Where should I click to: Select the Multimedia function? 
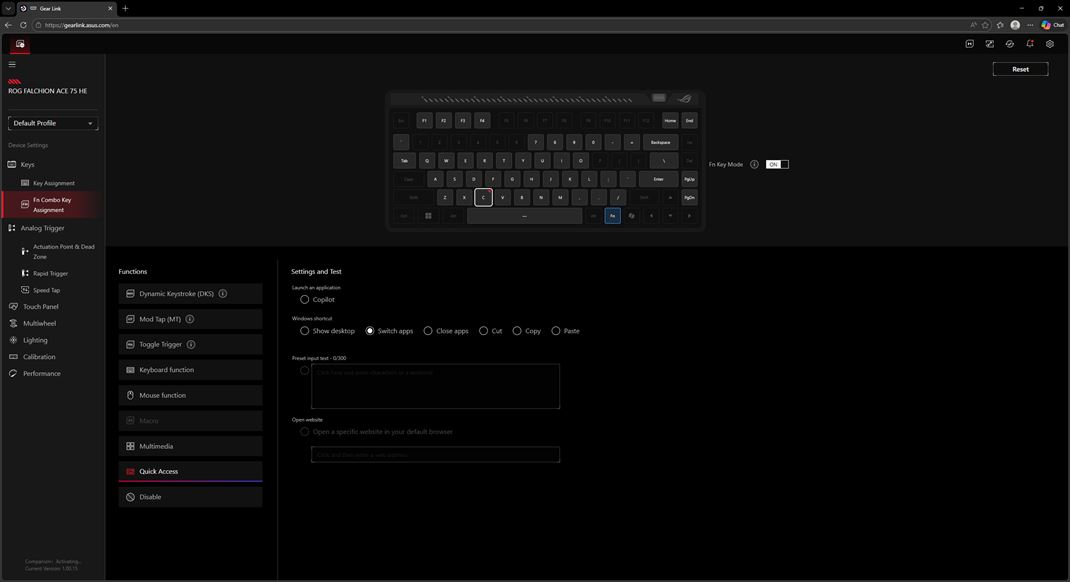[156, 446]
